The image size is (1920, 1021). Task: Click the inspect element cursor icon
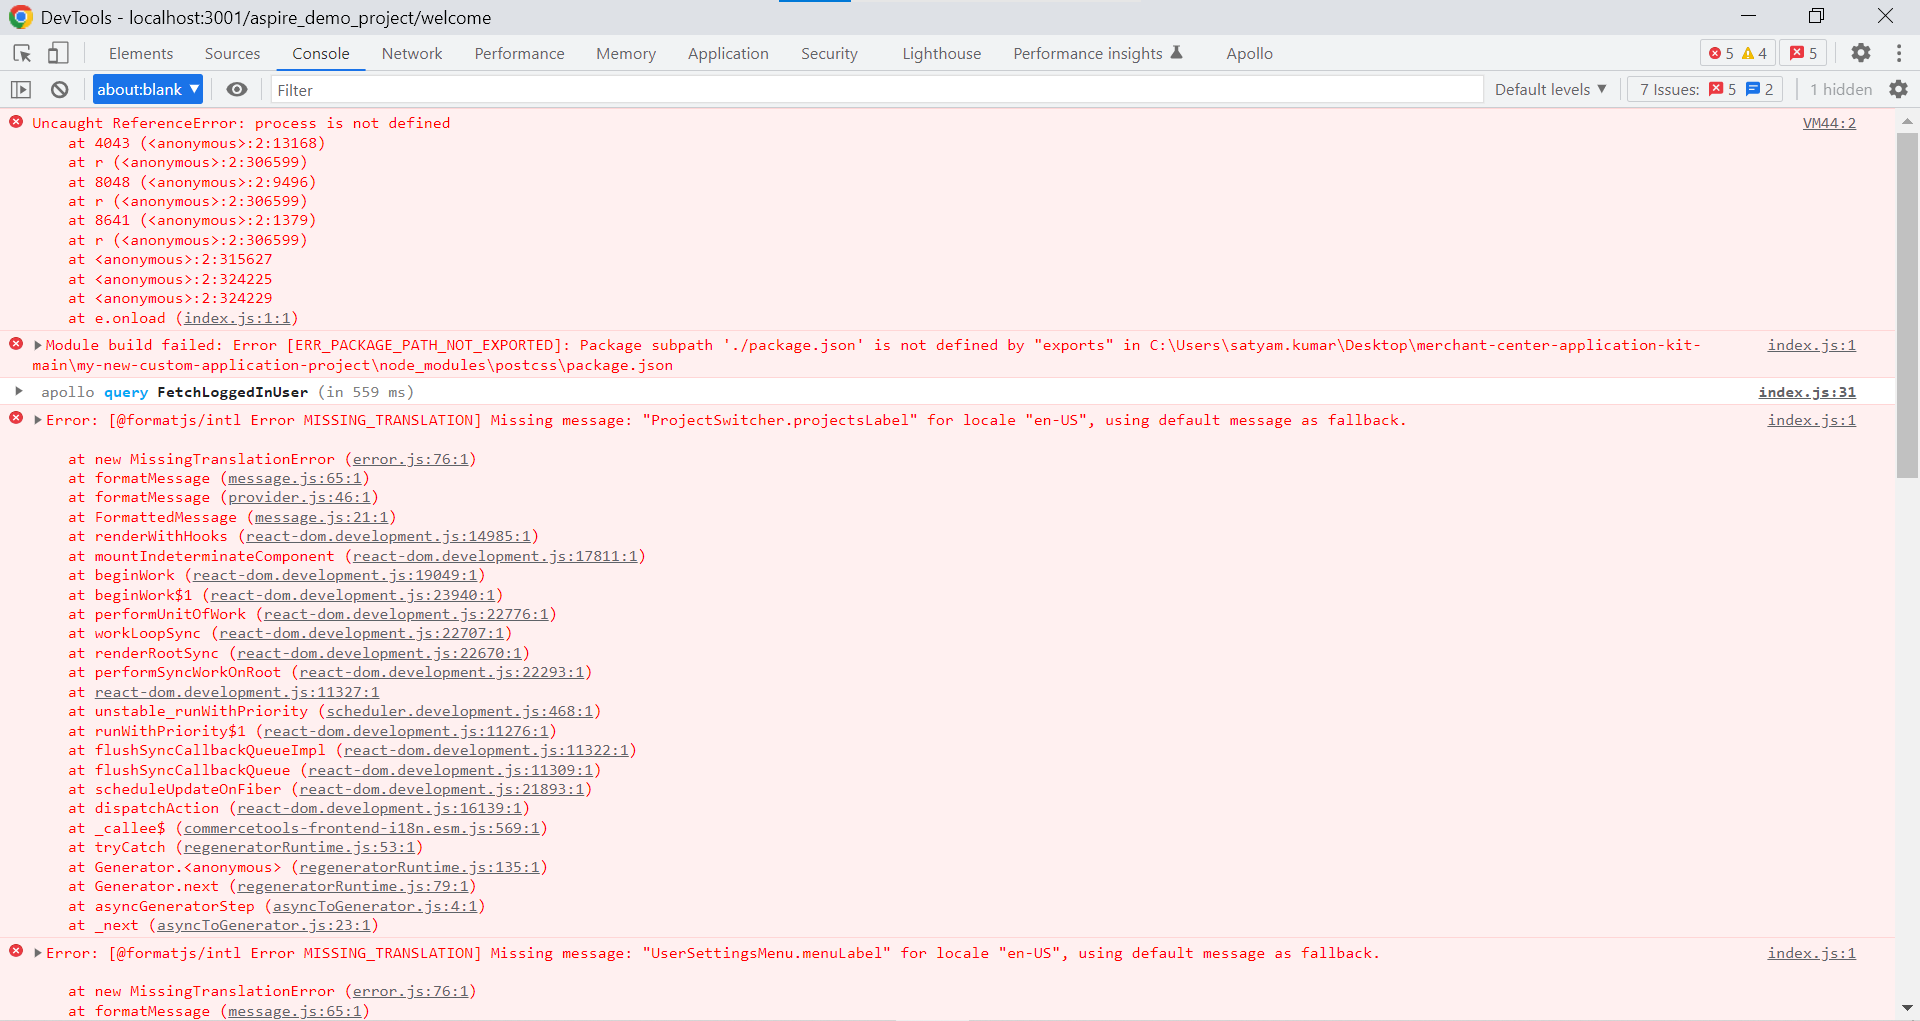tap(21, 53)
